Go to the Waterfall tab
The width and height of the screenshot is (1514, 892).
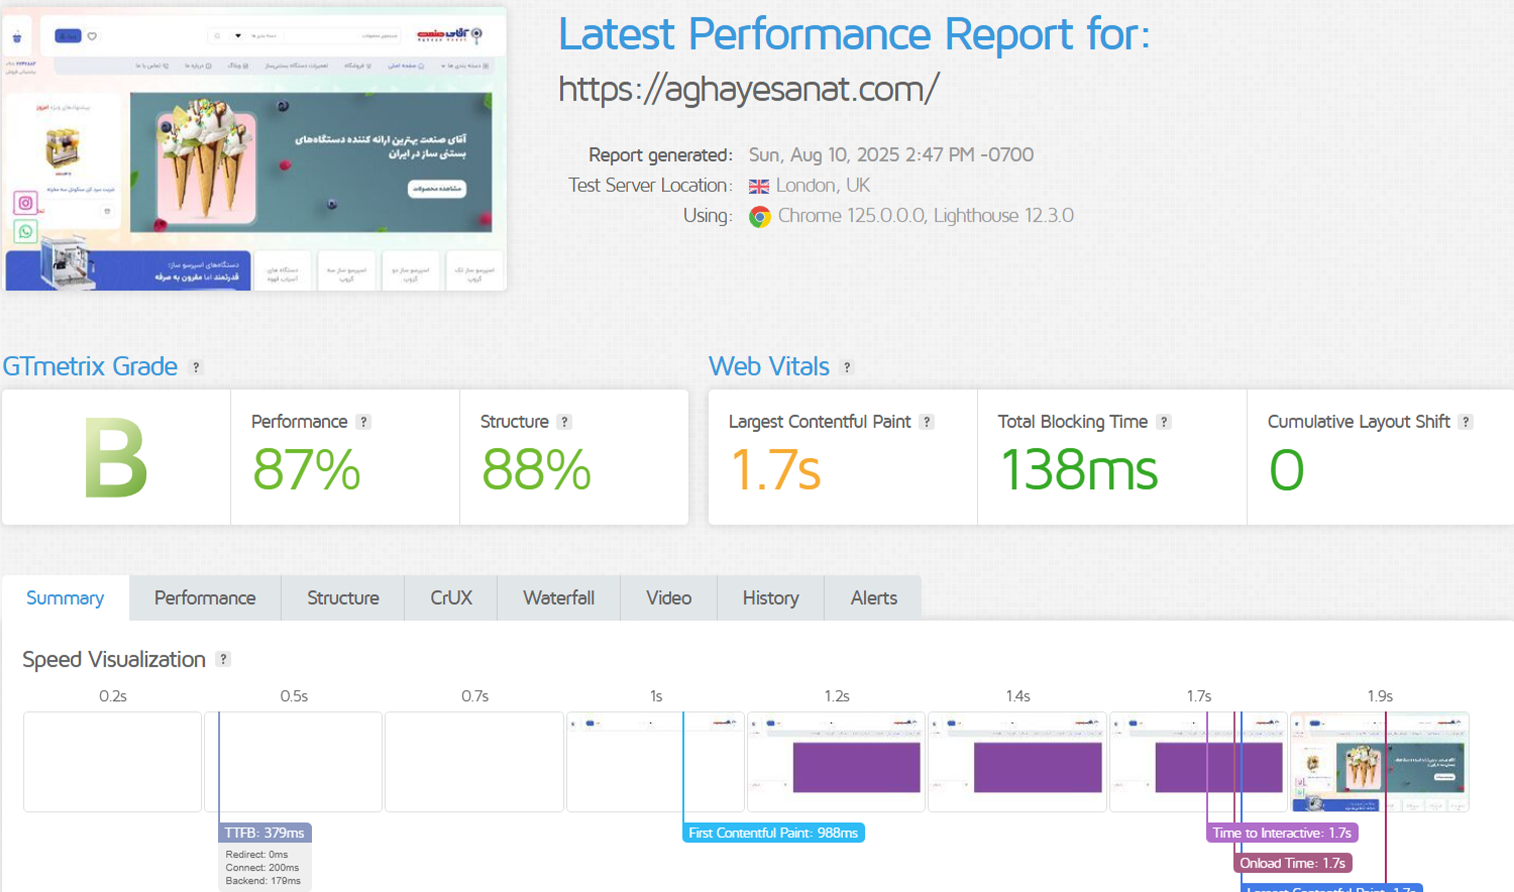click(558, 598)
